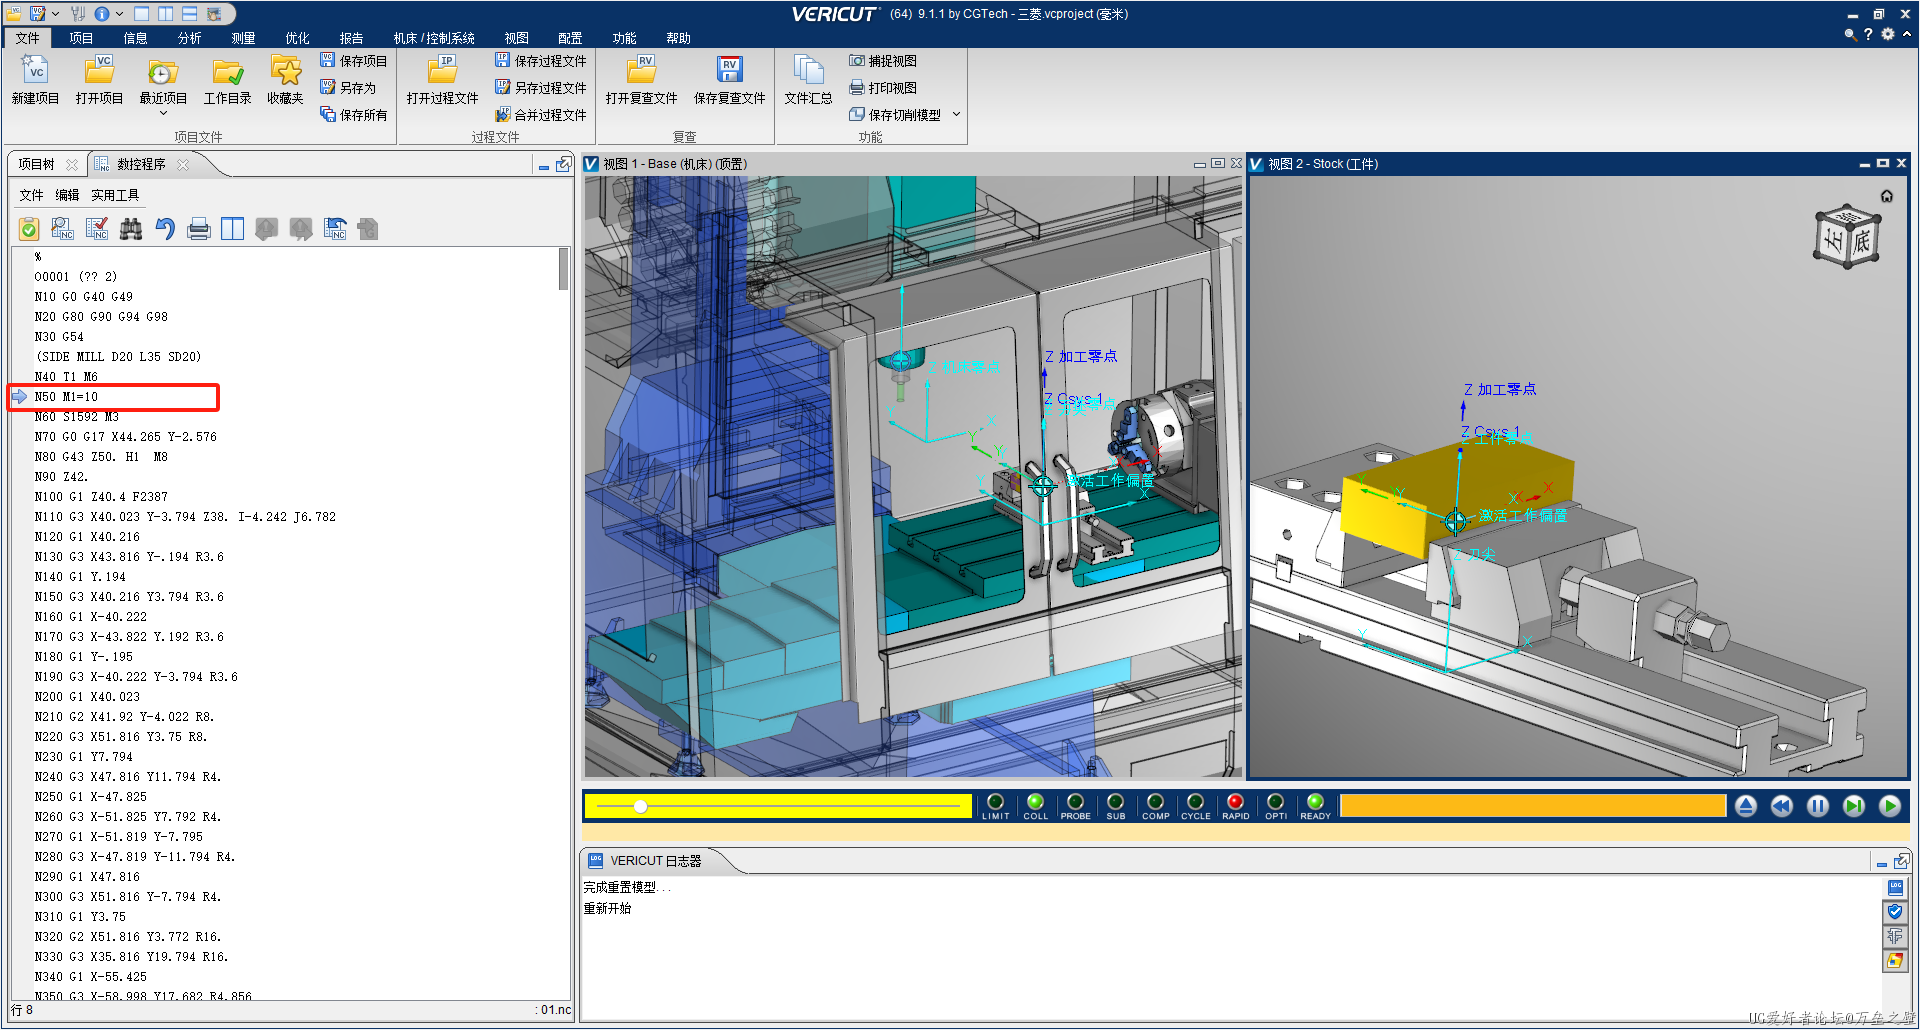Viewport: 1920px width, 1030px height.
Task: Click 保存过程文件 in the ribbon
Action: 541,61
